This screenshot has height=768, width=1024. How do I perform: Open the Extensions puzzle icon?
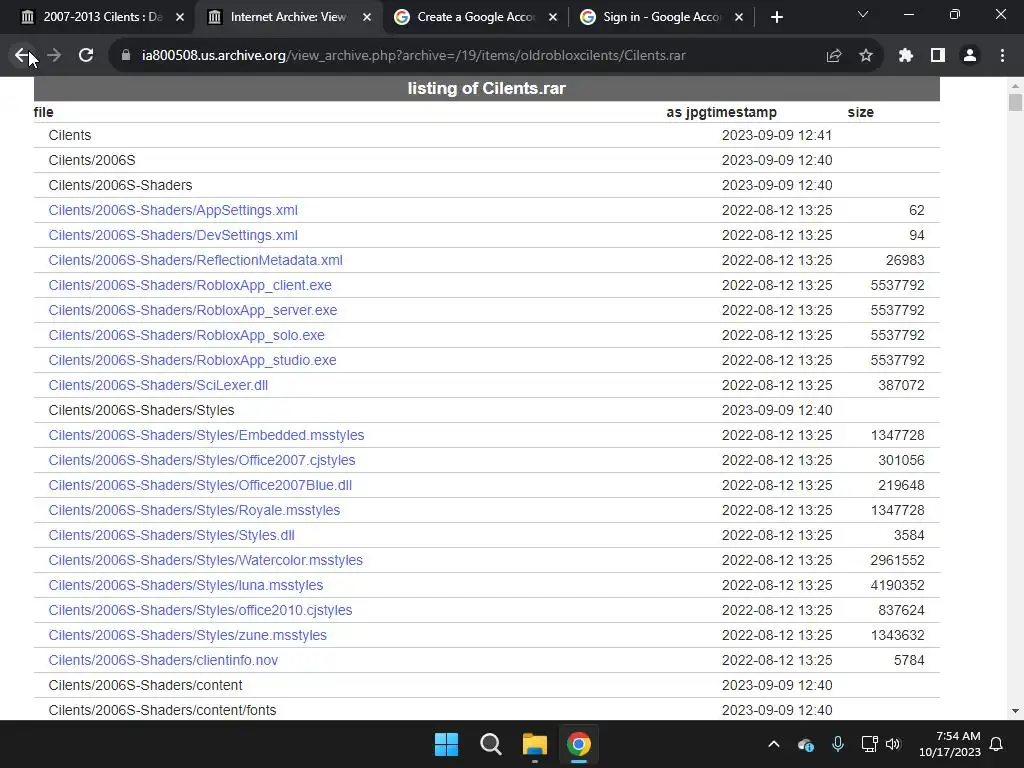(906, 56)
